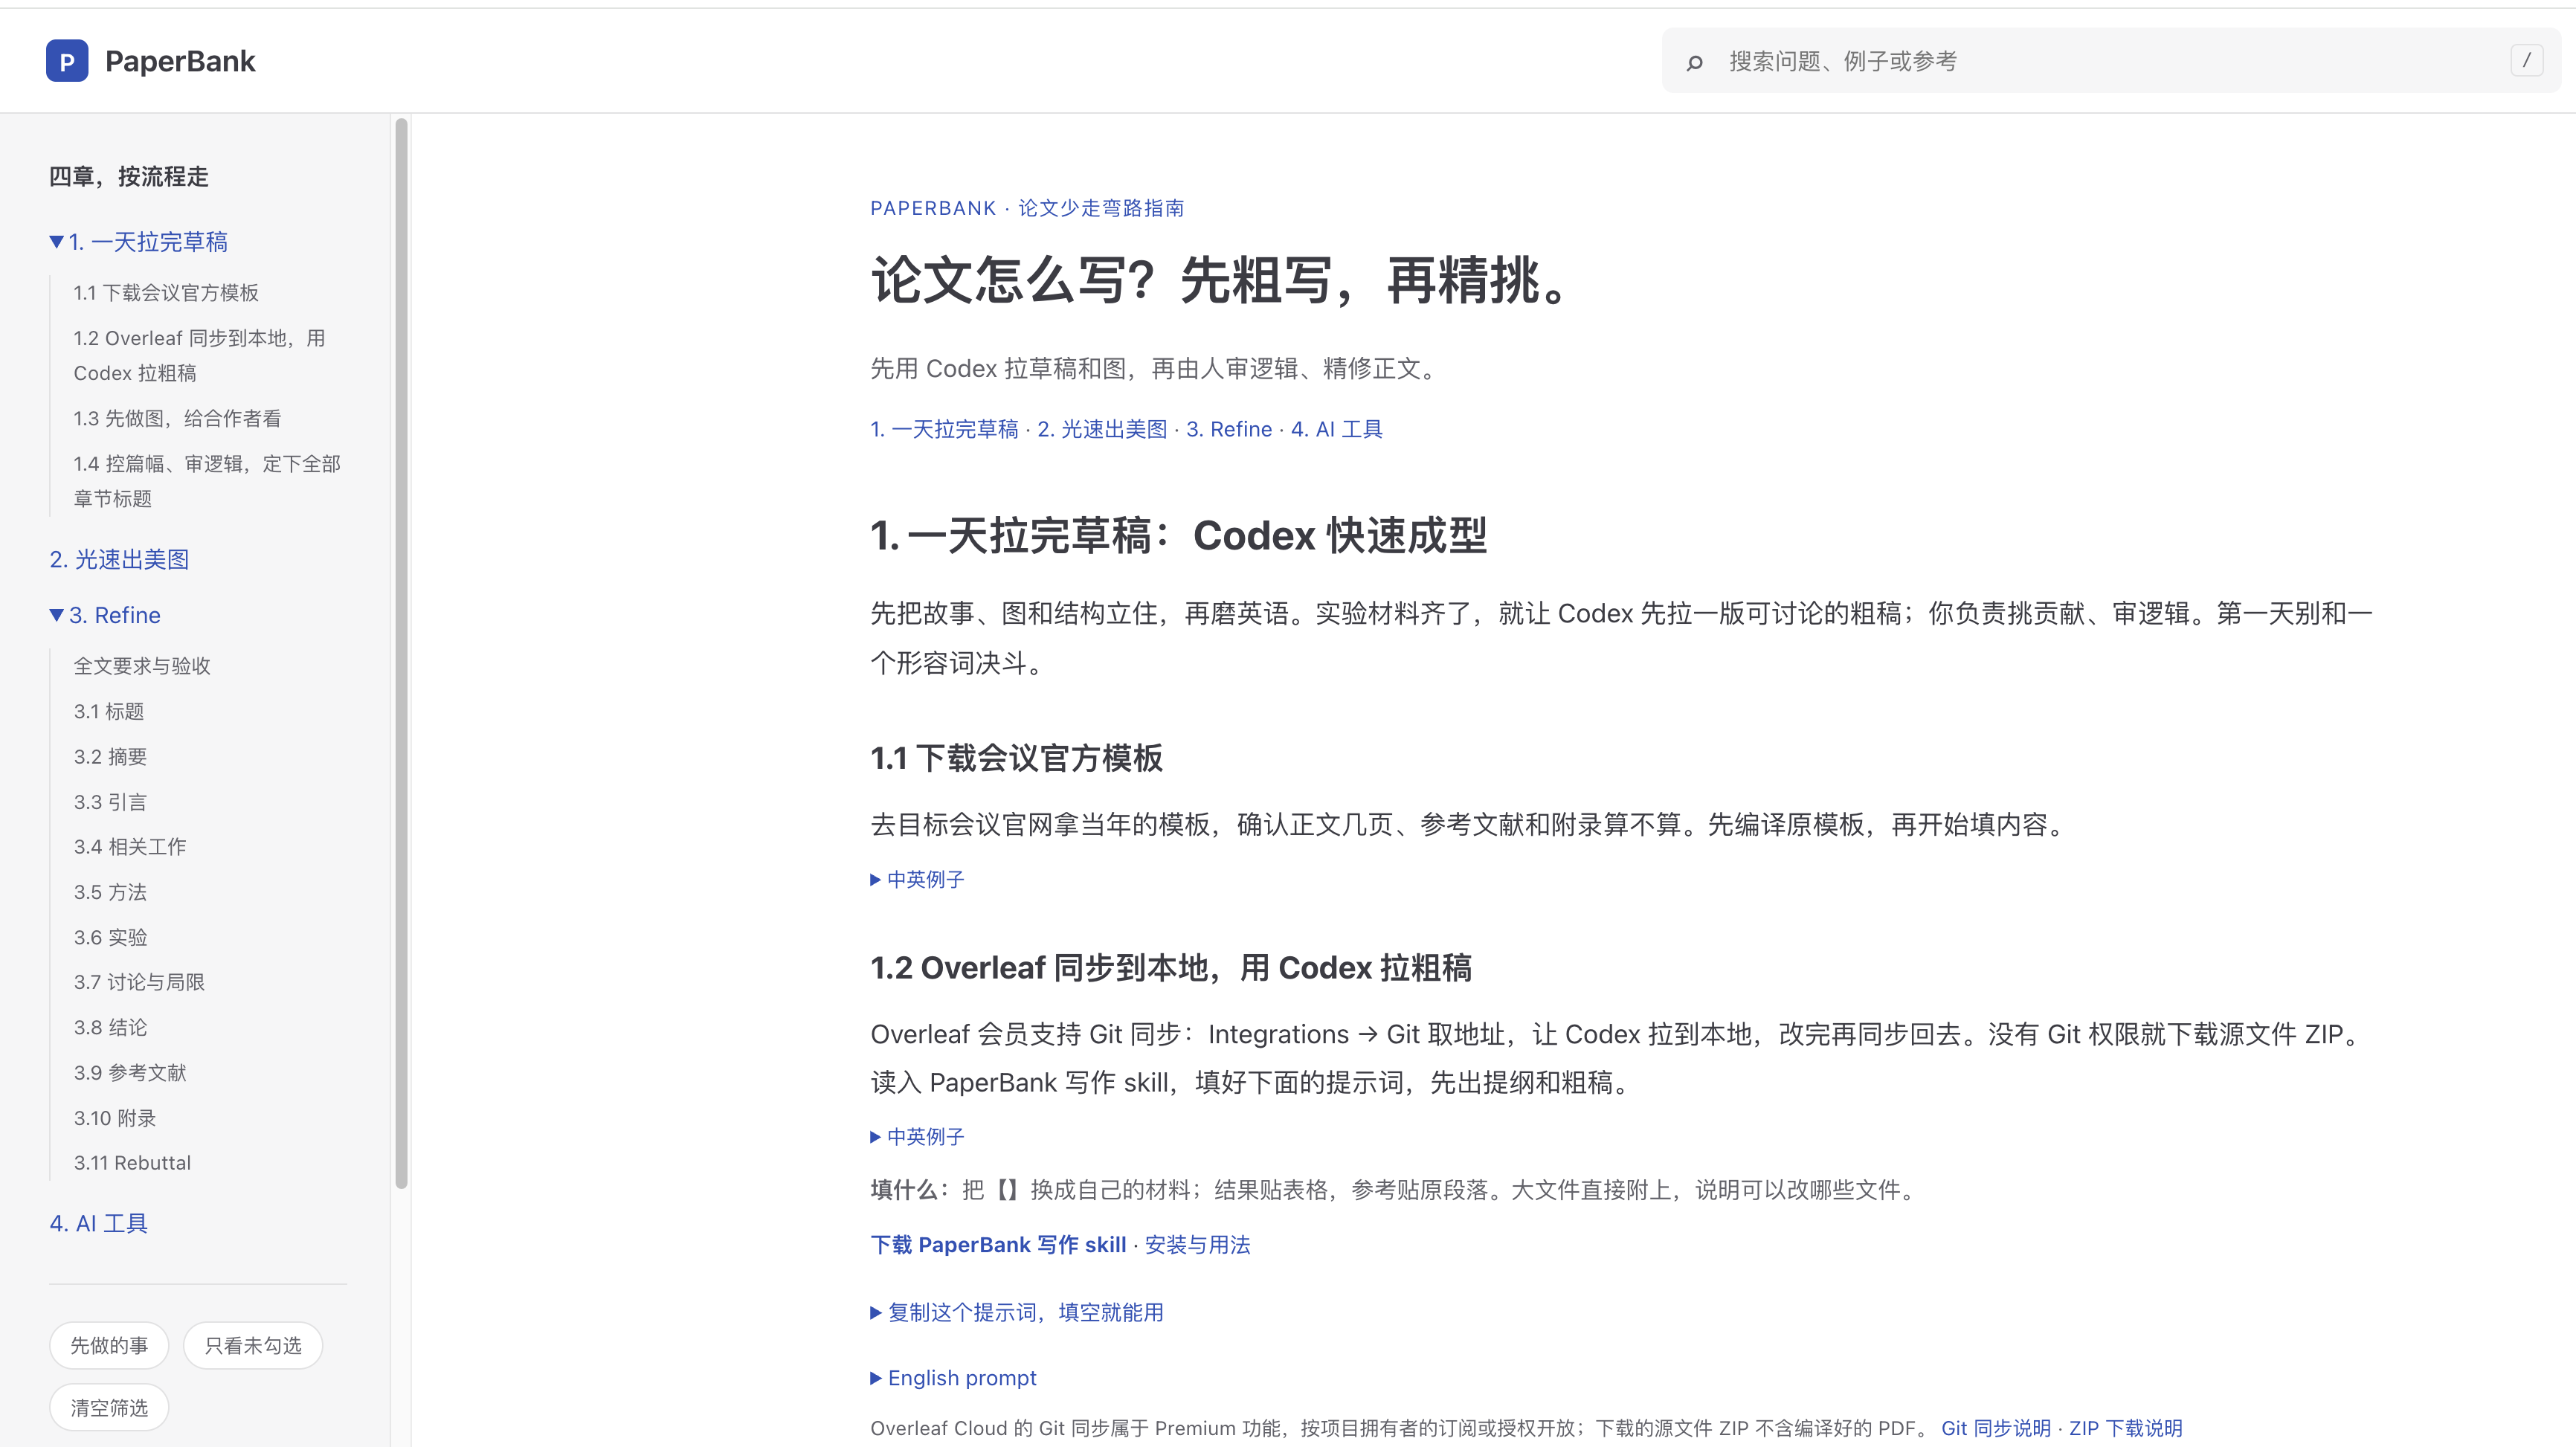Toggle the 只看未勾选 filter chip
The image size is (2576, 1447).
[x=253, y=1346]
